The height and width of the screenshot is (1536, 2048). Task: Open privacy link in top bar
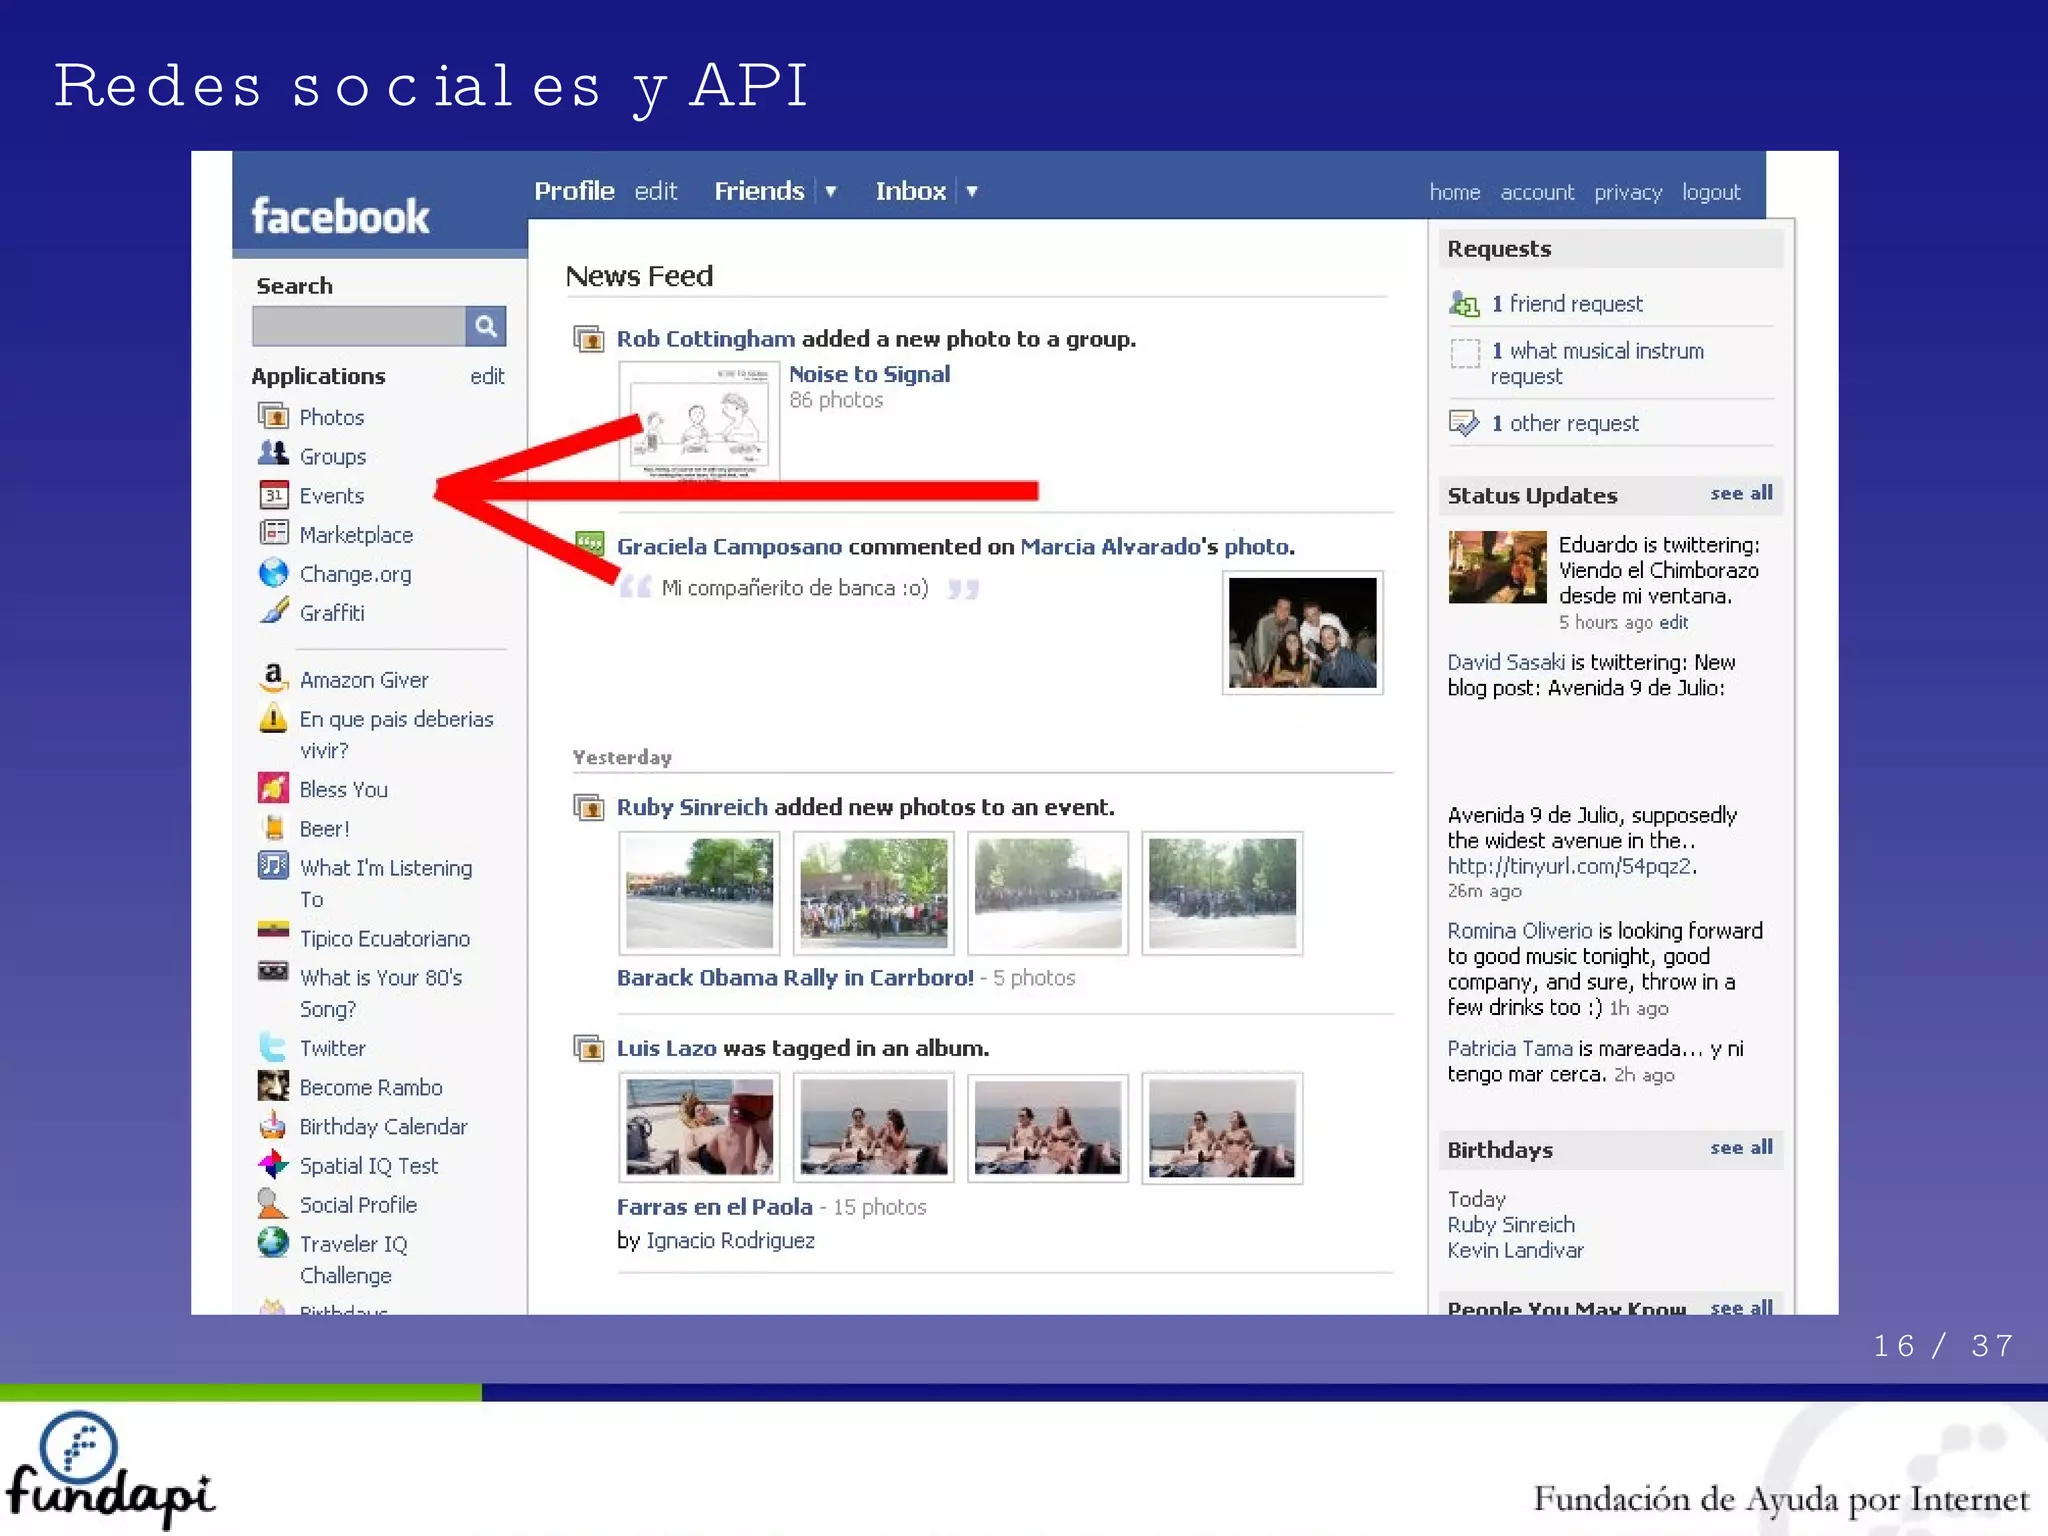click(x=1628, y=192)
